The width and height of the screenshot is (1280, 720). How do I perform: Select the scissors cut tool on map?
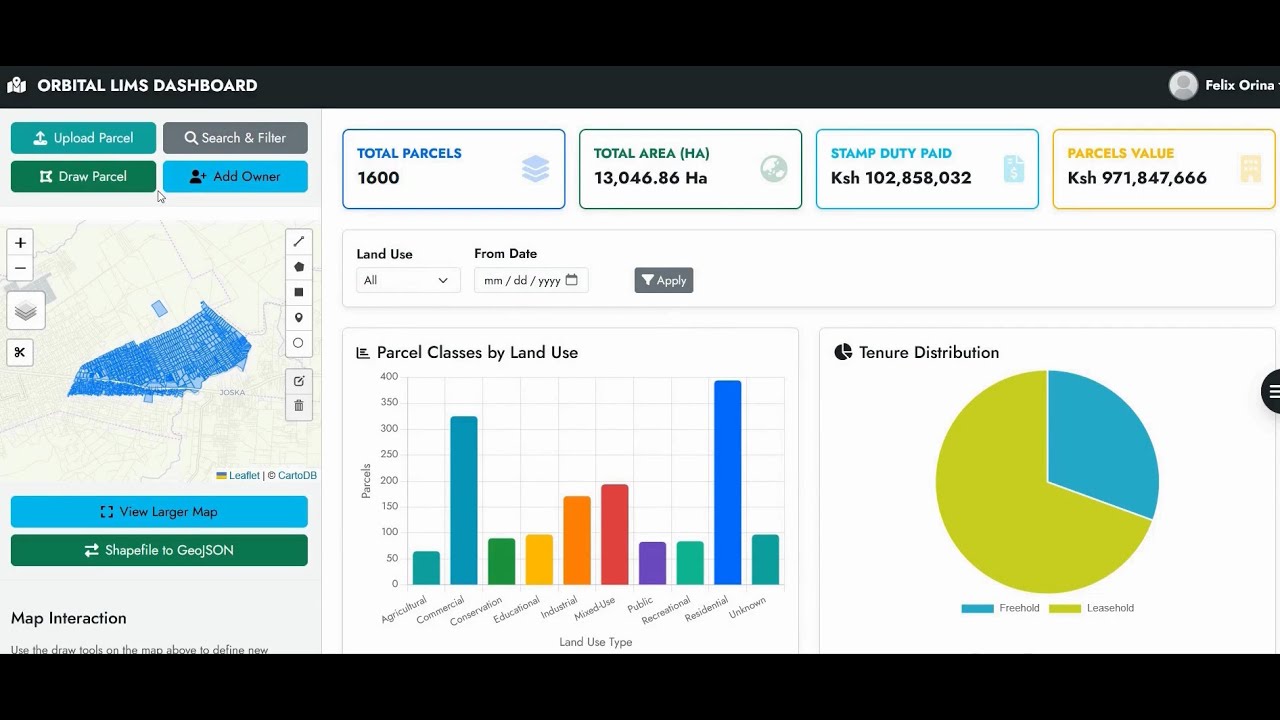20,352
